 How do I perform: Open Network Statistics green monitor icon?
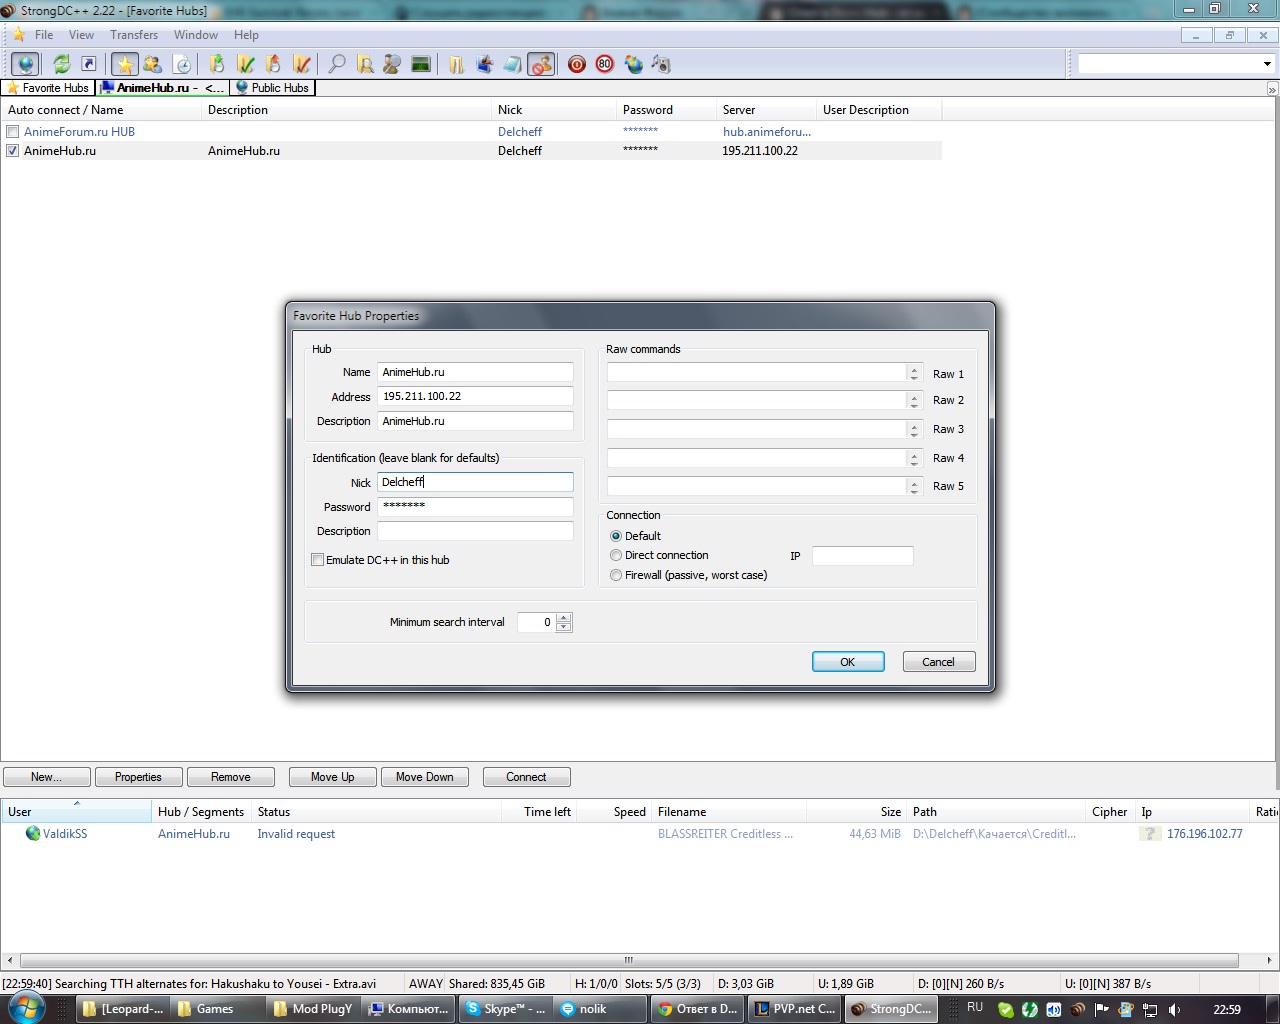[421, 64]
